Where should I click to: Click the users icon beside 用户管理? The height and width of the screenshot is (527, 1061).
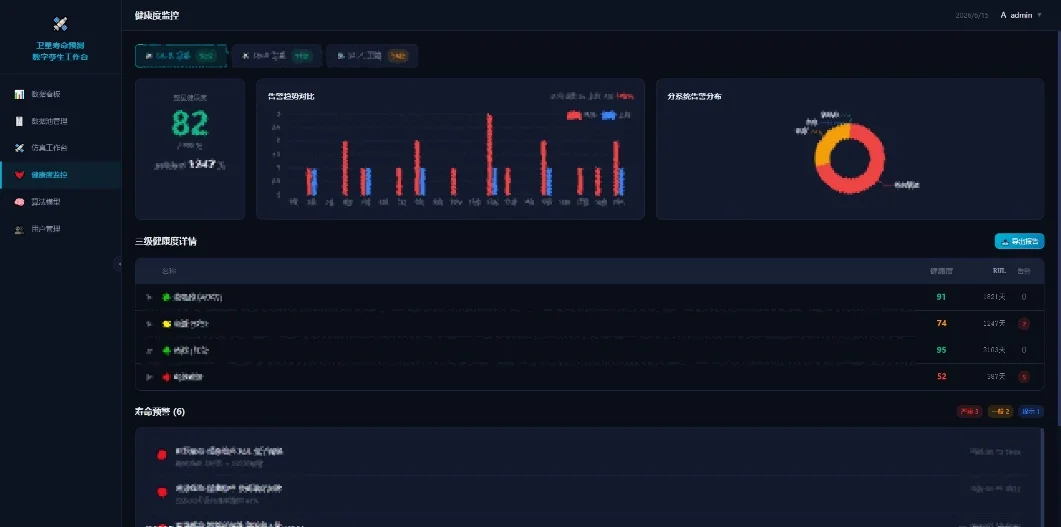20,229
